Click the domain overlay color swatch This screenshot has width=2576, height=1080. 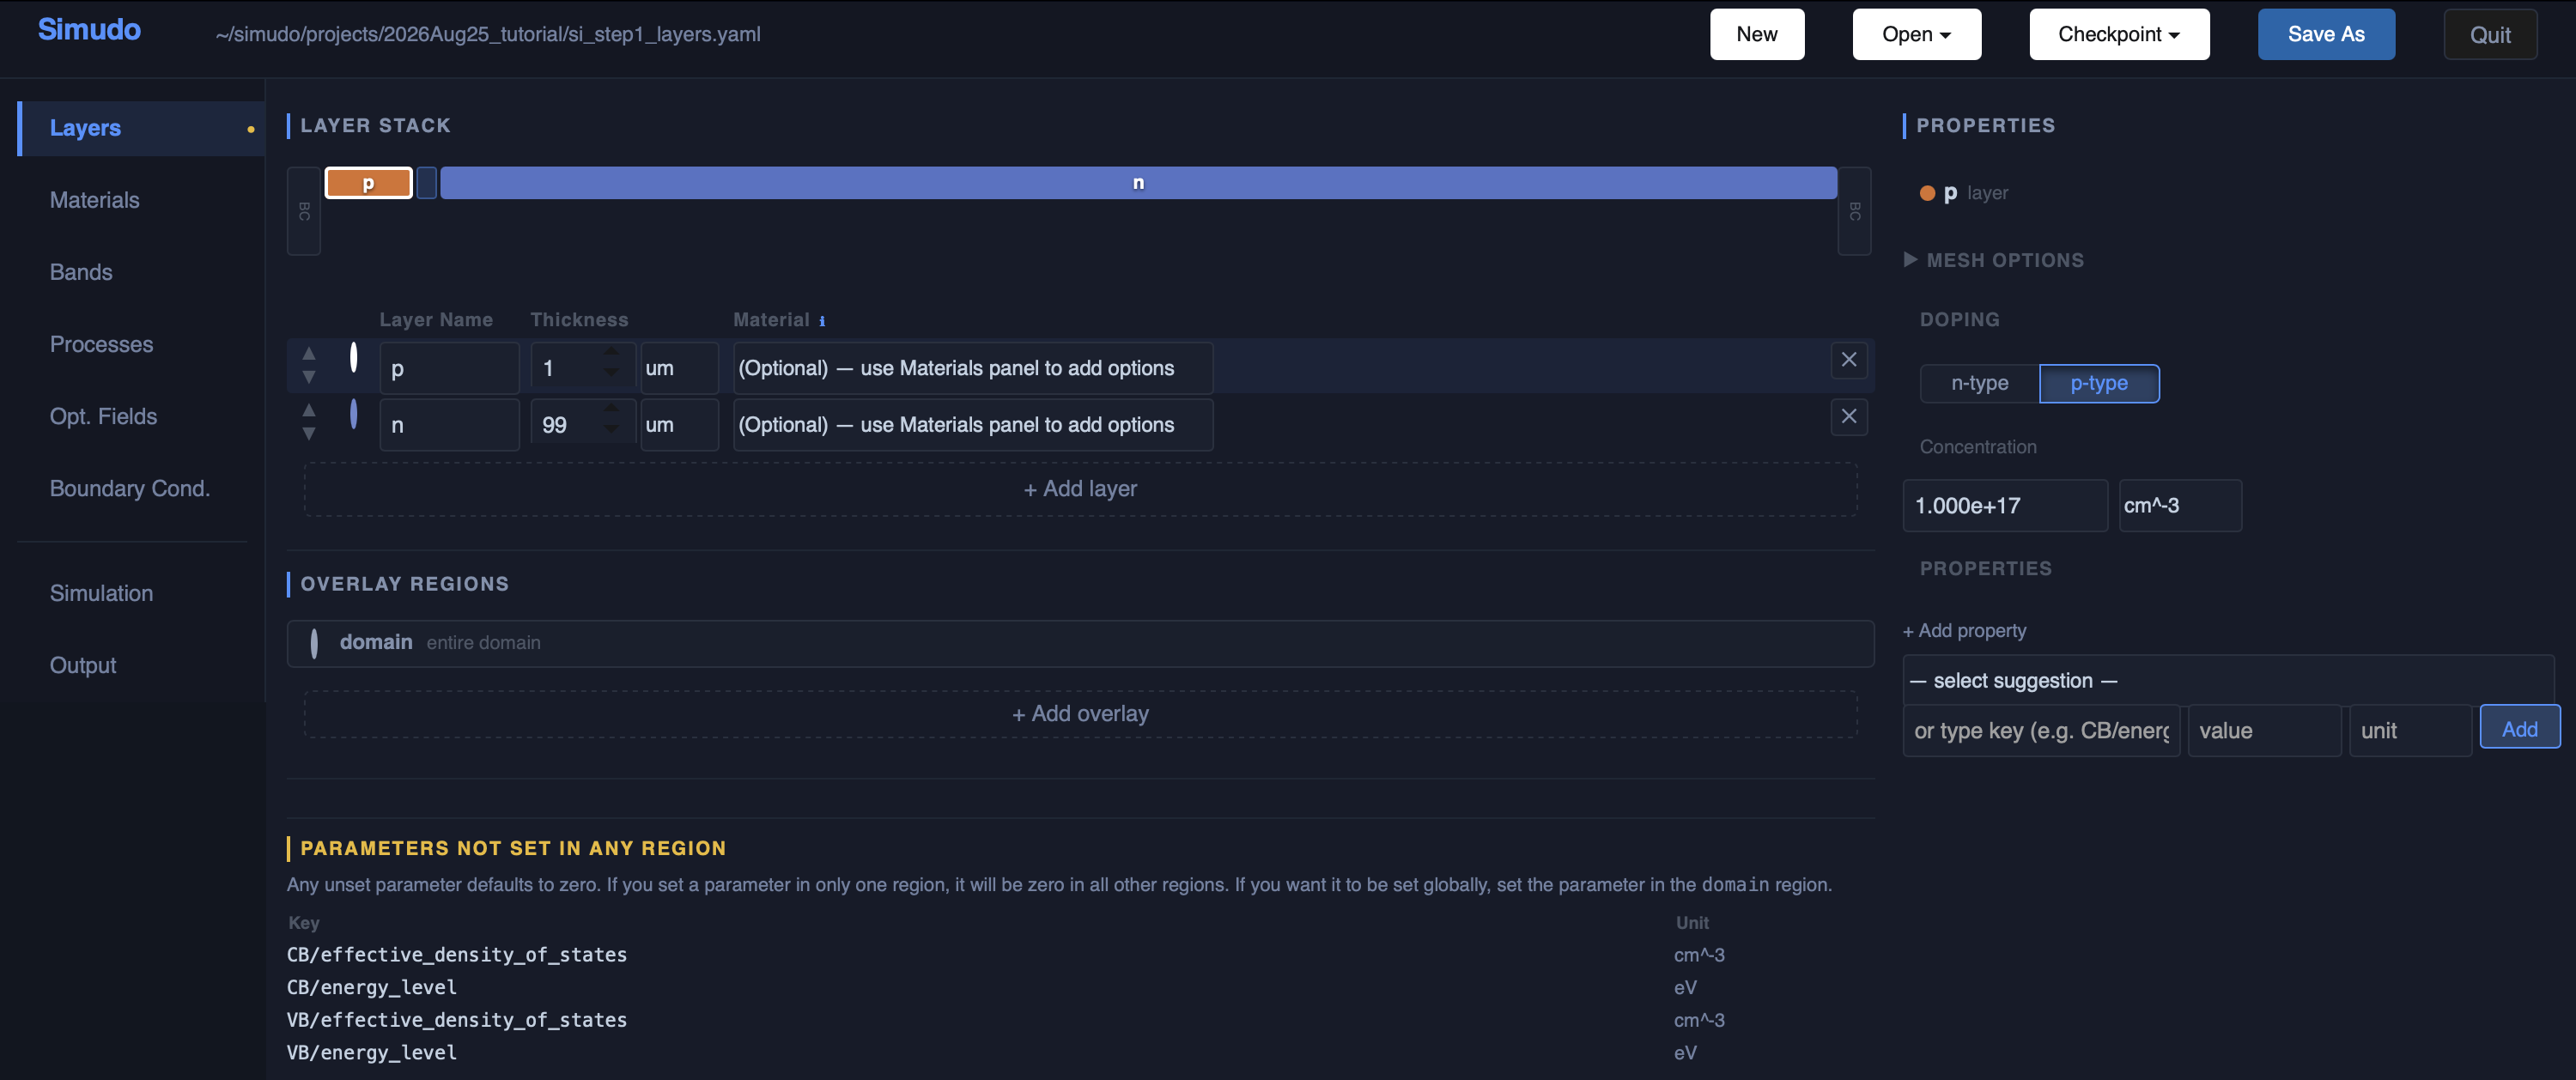click(x=314, y=643)
